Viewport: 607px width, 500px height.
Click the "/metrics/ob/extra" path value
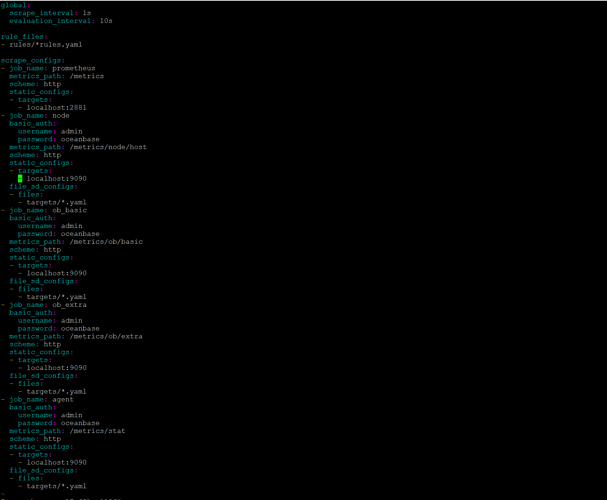point(106,337)
